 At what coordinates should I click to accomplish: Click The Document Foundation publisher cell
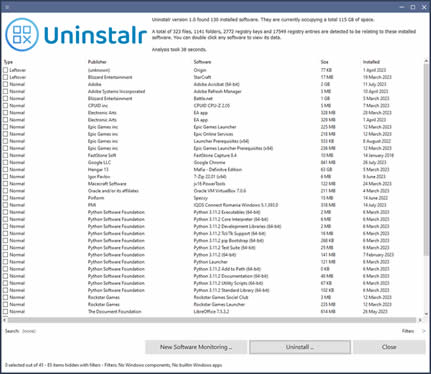114,311
